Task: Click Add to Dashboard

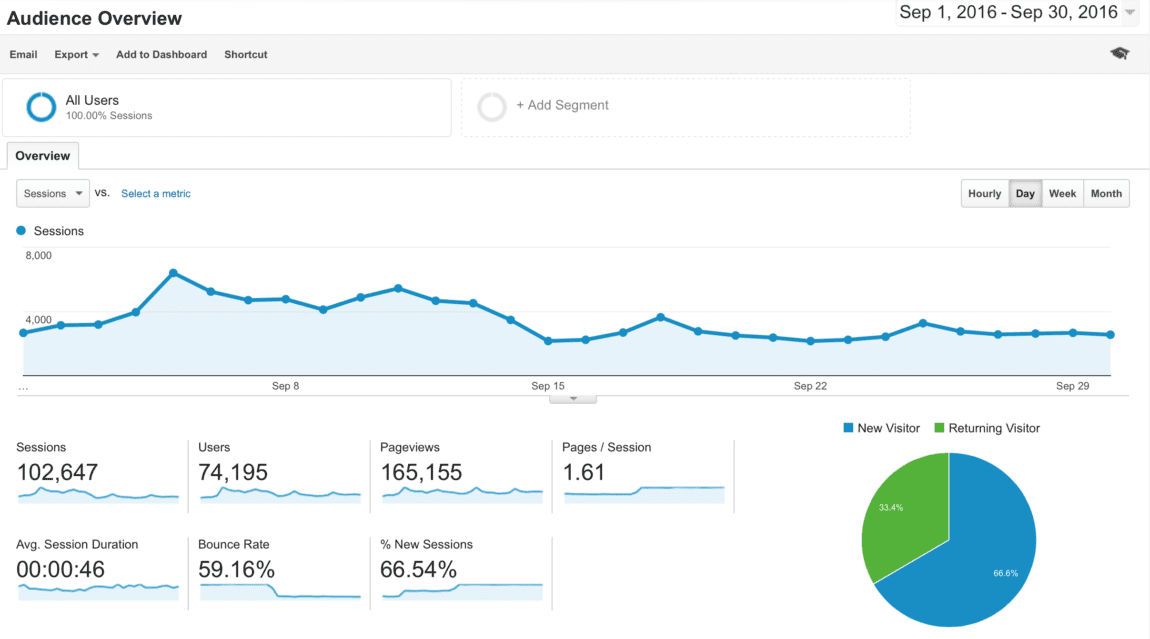Action: (x=161, y=55)
